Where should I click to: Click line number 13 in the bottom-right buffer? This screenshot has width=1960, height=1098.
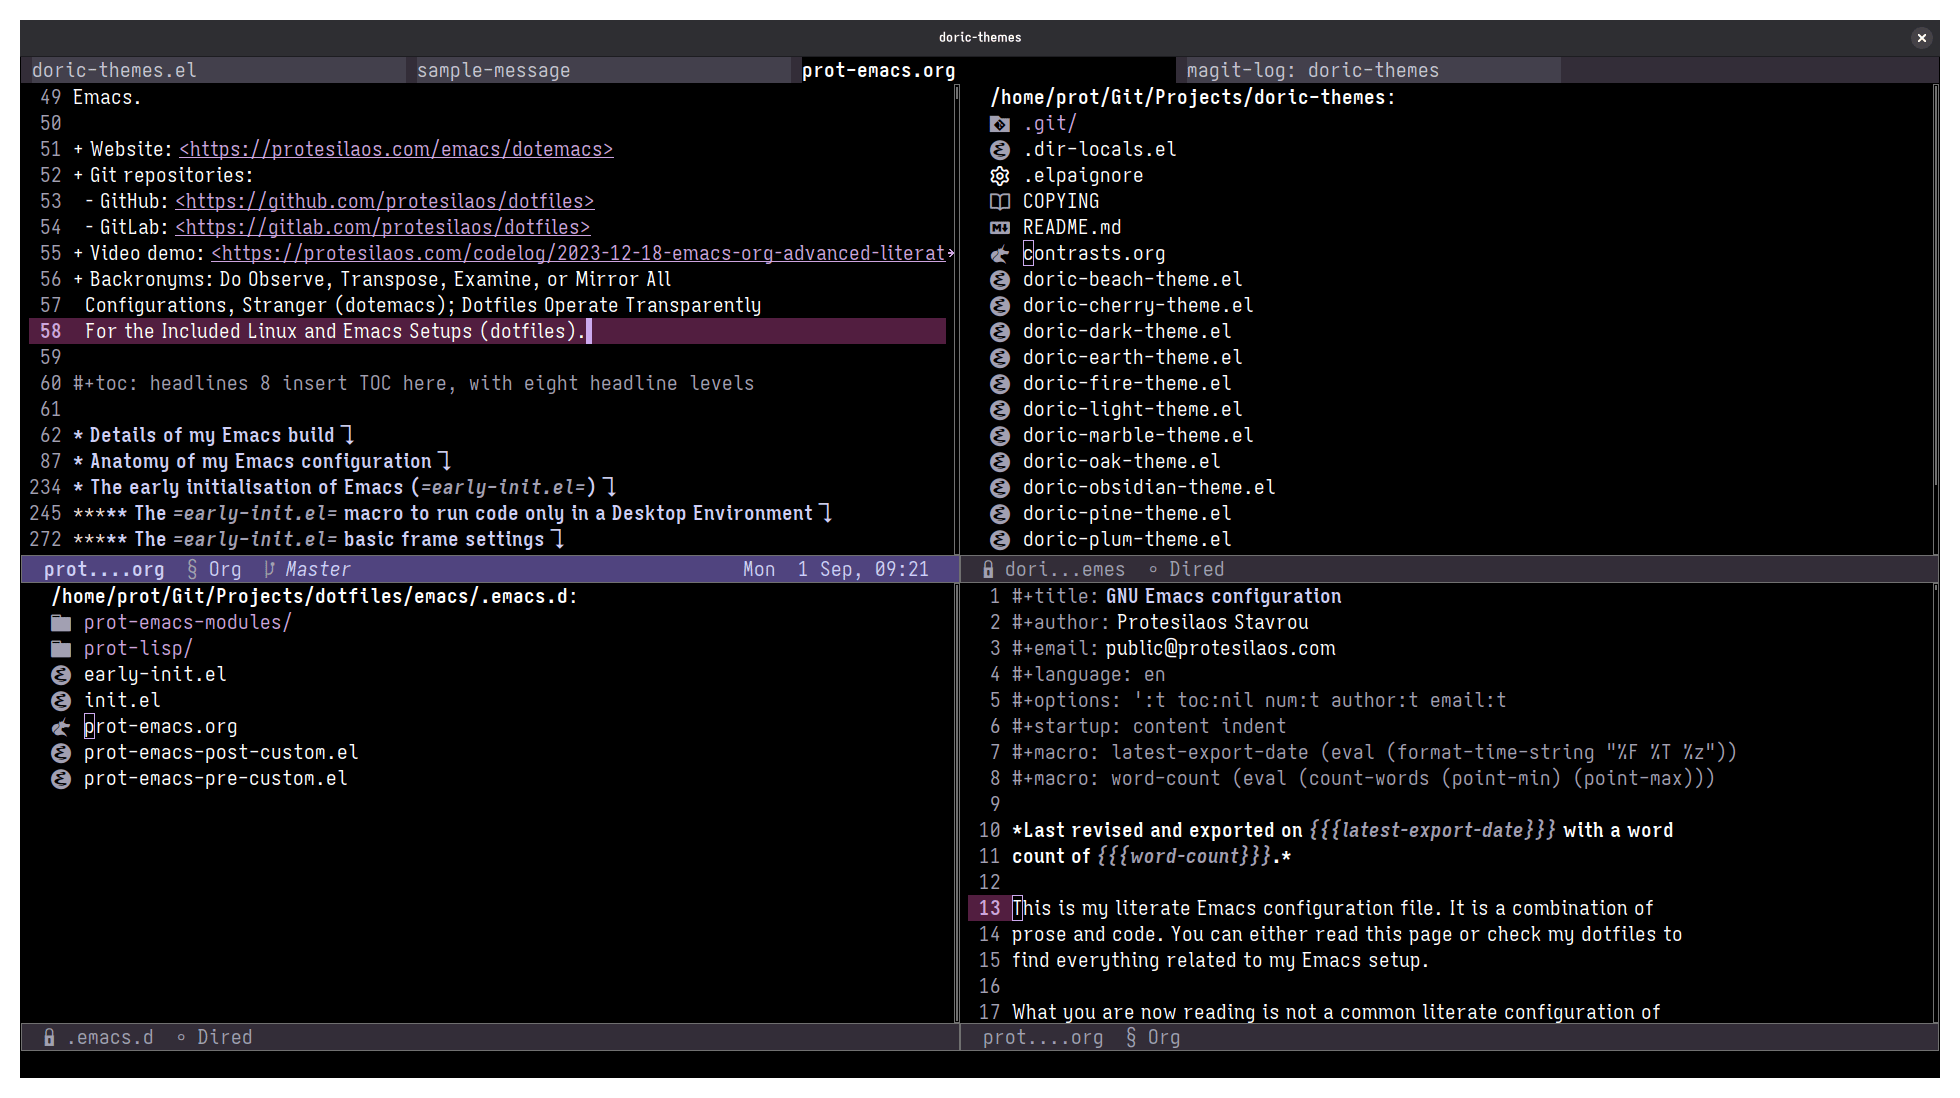point(989,909)
